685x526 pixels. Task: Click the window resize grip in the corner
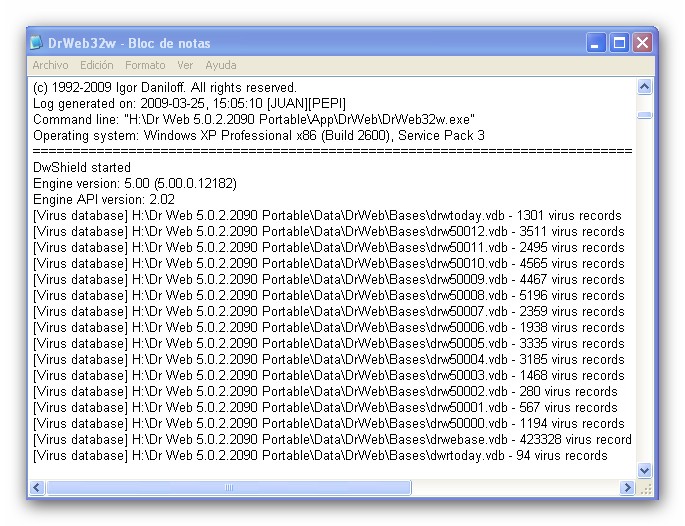645,488
